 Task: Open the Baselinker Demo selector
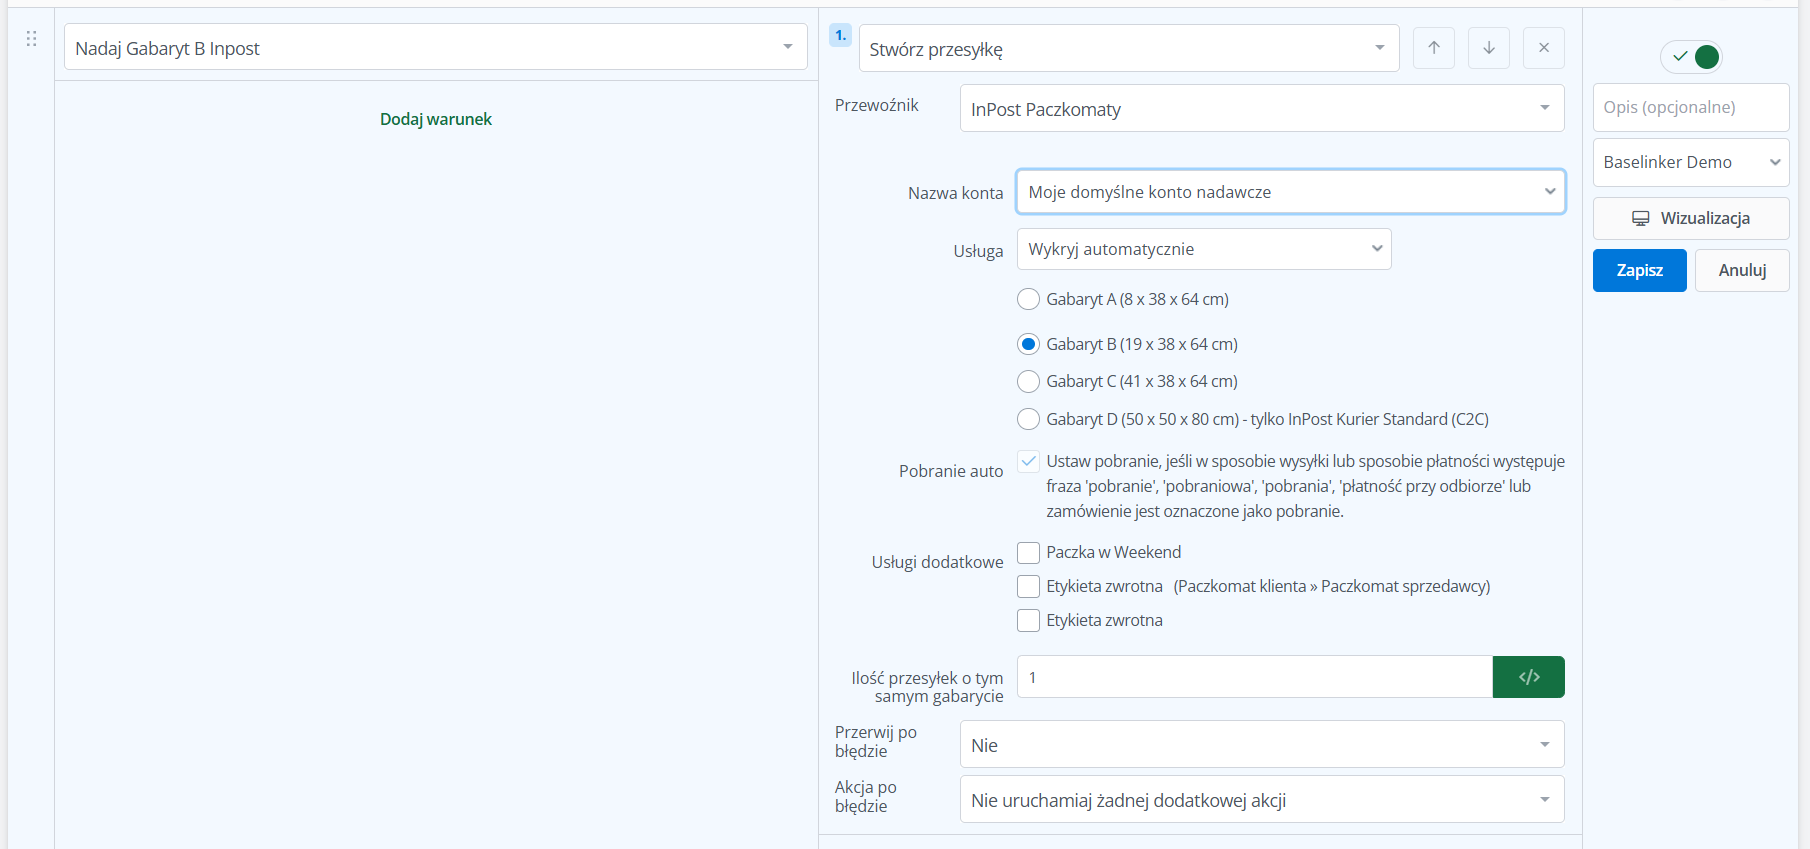tap(1690, 162)
